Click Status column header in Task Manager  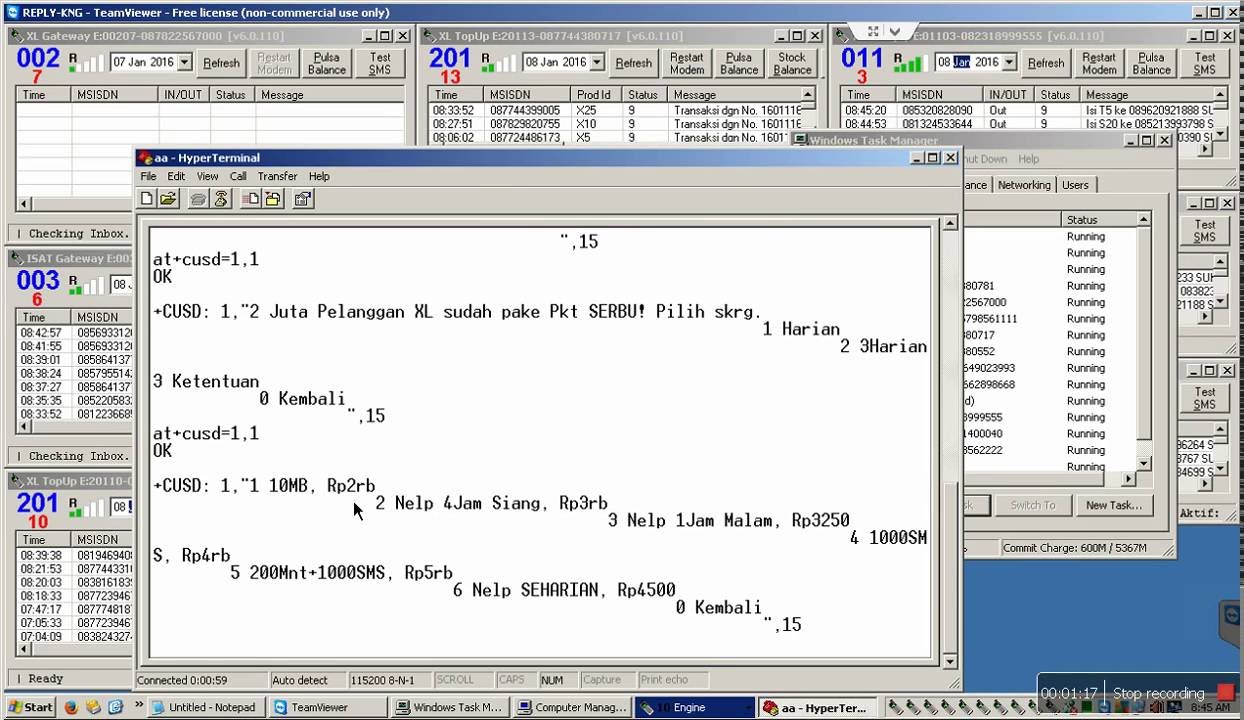coord(1098,220)
